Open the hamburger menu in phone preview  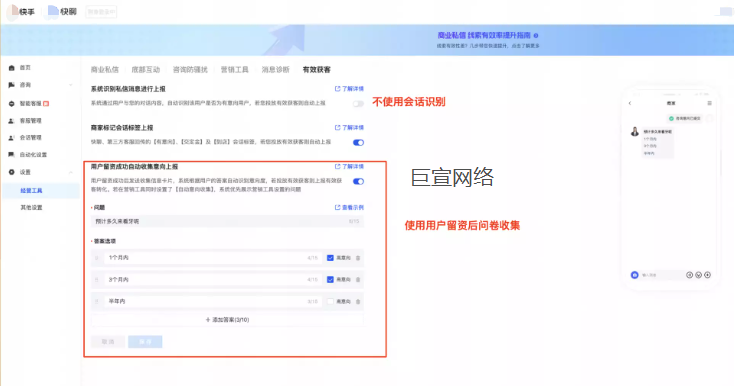709,103
